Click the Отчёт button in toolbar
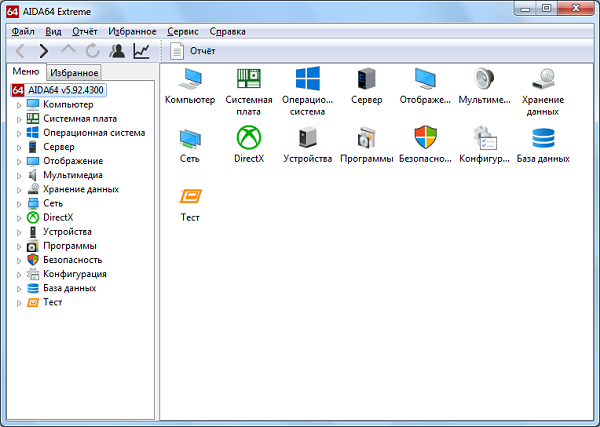This screenshot has width=600, height=427. coord(193,51)
